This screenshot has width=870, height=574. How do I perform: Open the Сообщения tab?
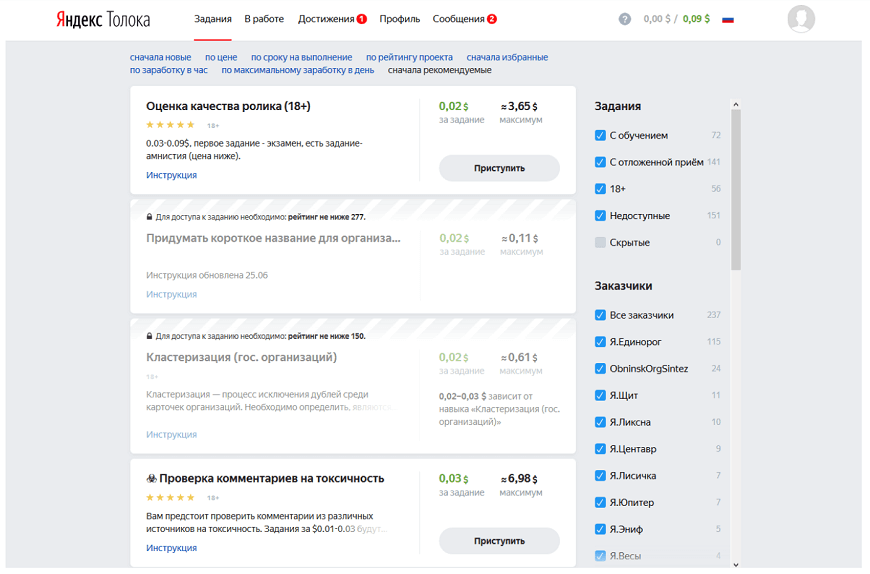click(458, 19)
